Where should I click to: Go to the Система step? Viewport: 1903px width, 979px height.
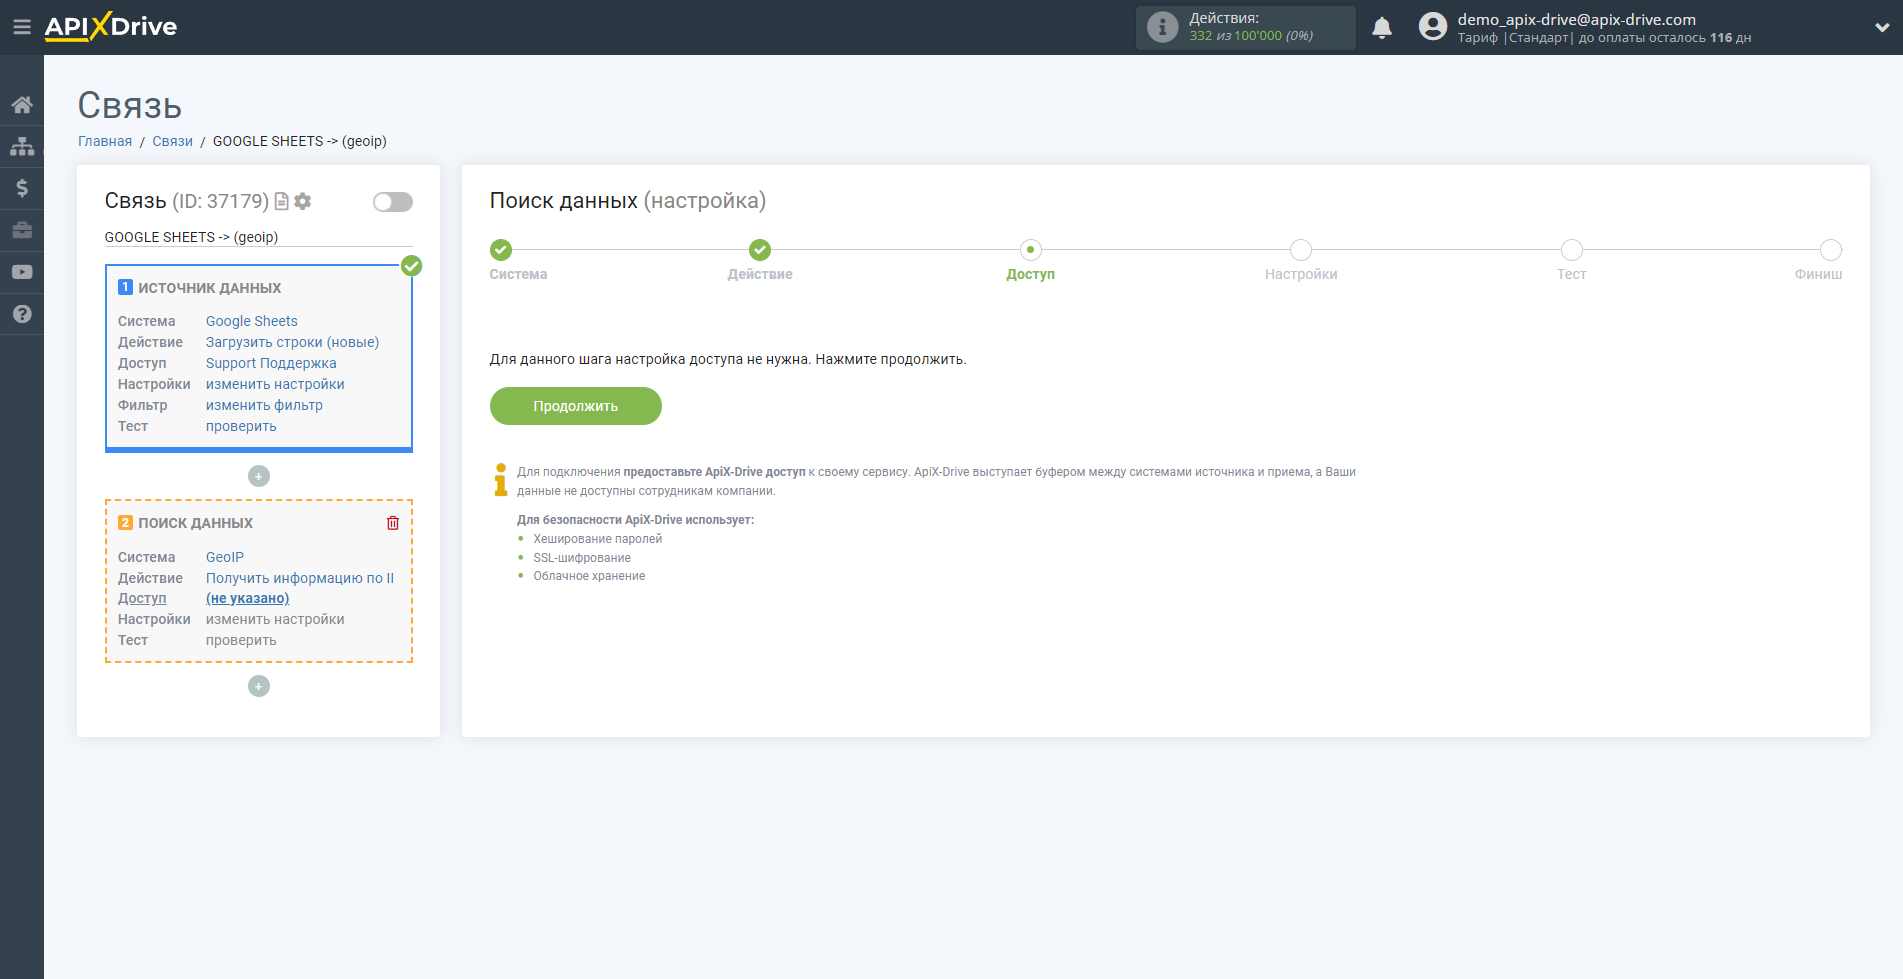pos(501,250)
